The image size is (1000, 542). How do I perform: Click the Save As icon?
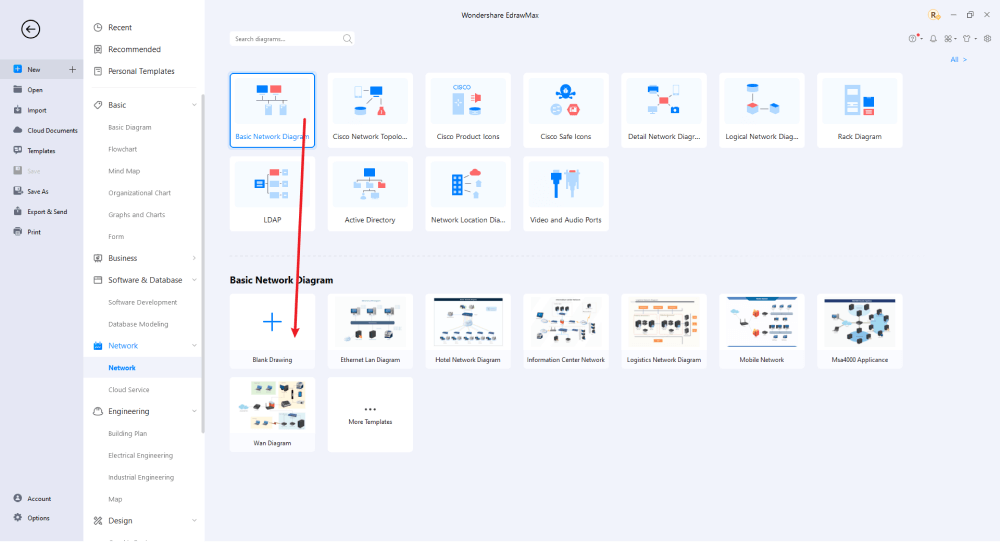(x=17, y=191)
